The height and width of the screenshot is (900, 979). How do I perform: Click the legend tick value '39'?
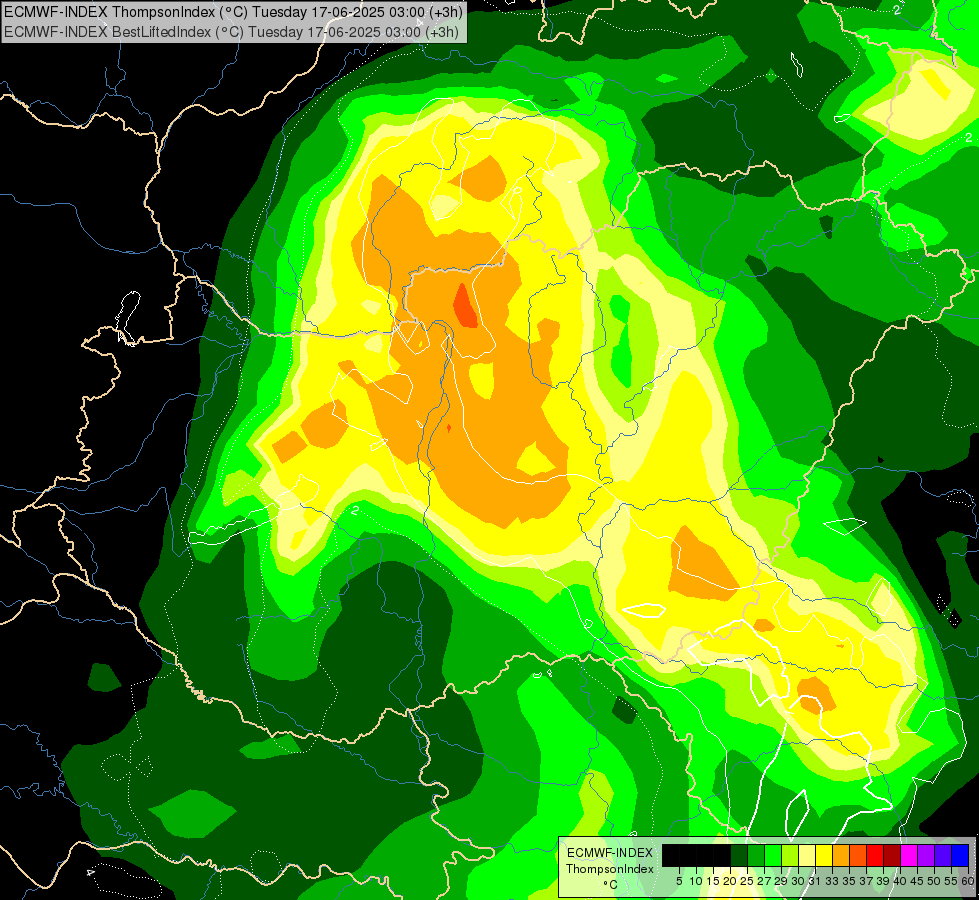pyautogui.click(x=883, y=881)
